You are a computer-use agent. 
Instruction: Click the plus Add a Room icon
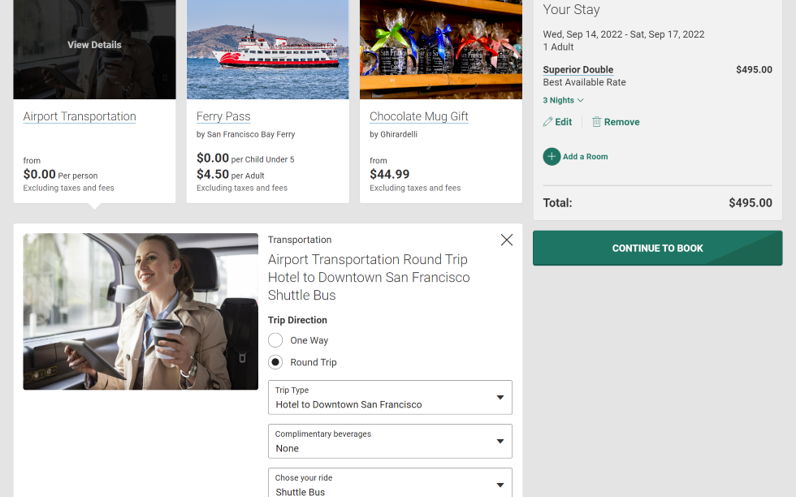click(551, 156)
